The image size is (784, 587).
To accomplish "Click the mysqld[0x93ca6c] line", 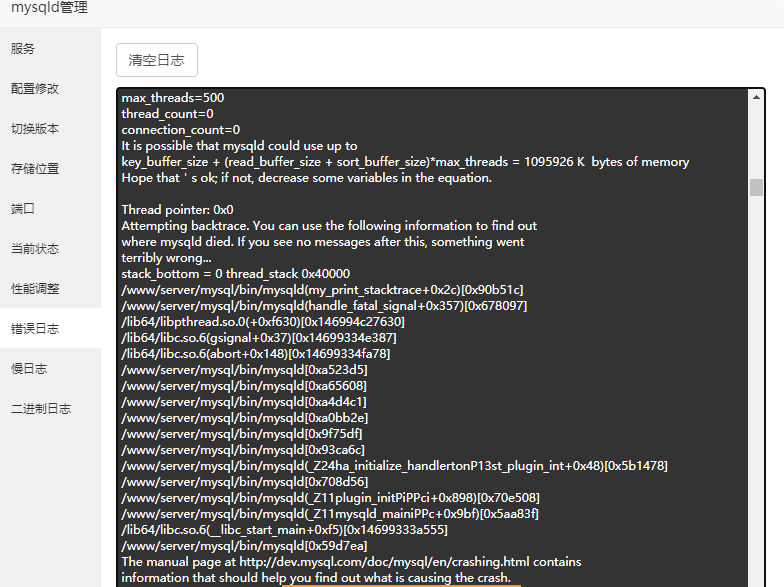I will [x=243, y=450].
